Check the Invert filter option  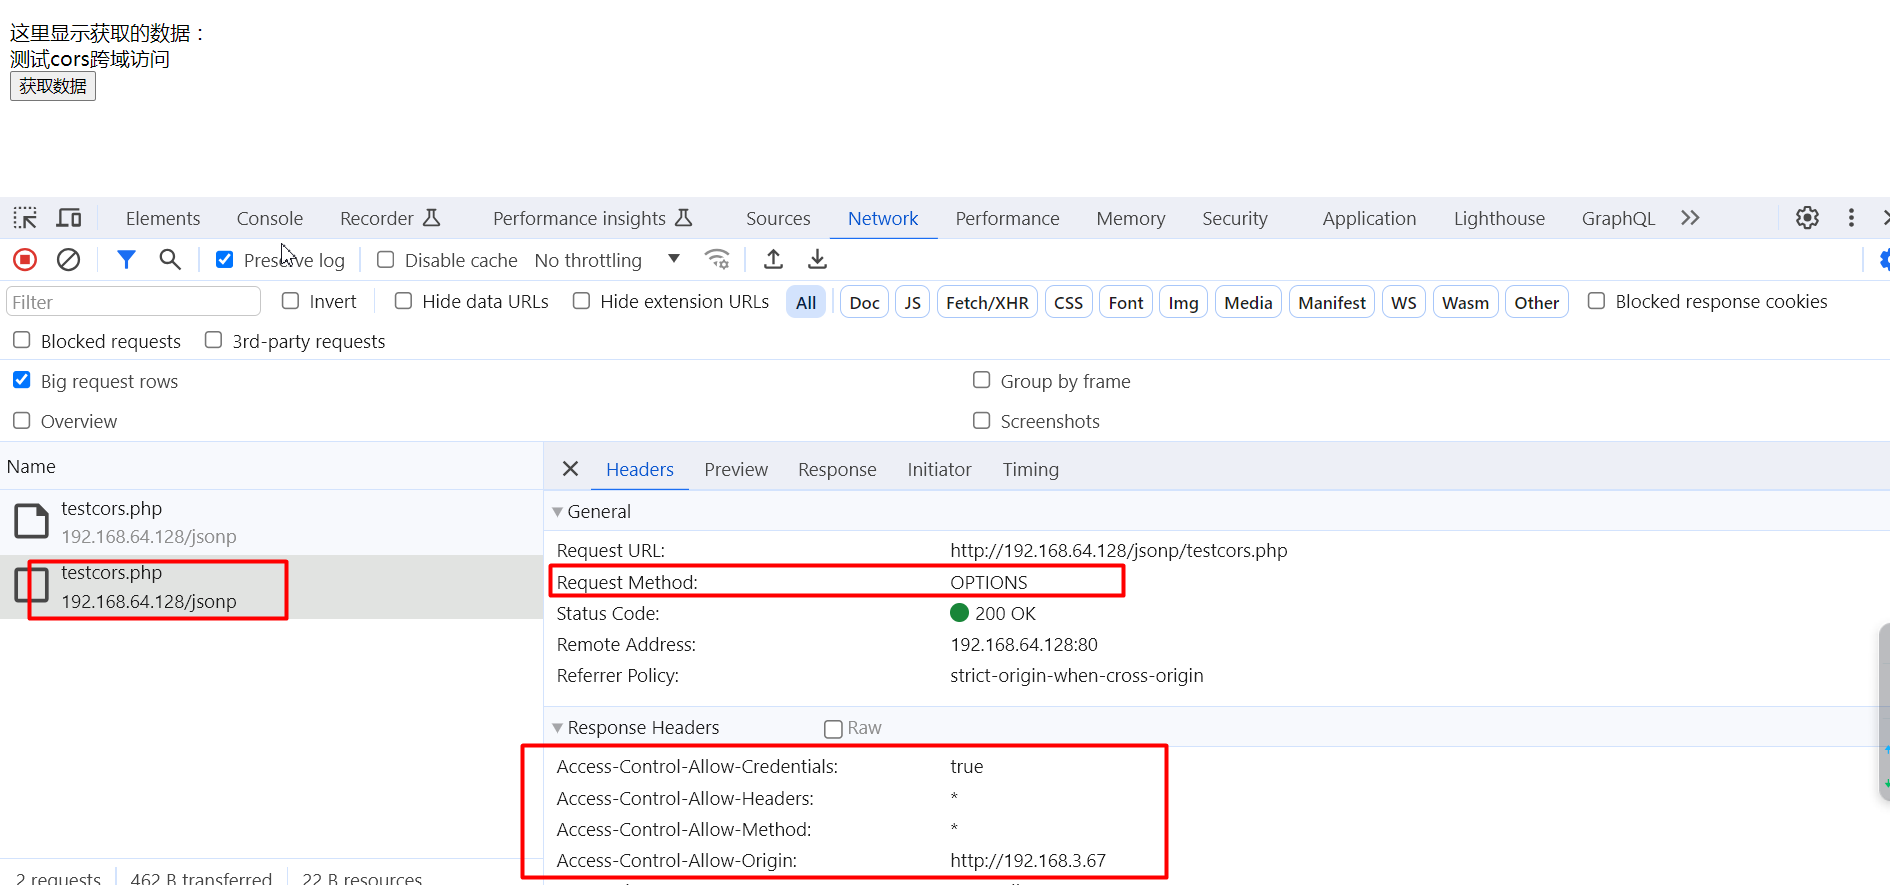(x=290, y=301)
